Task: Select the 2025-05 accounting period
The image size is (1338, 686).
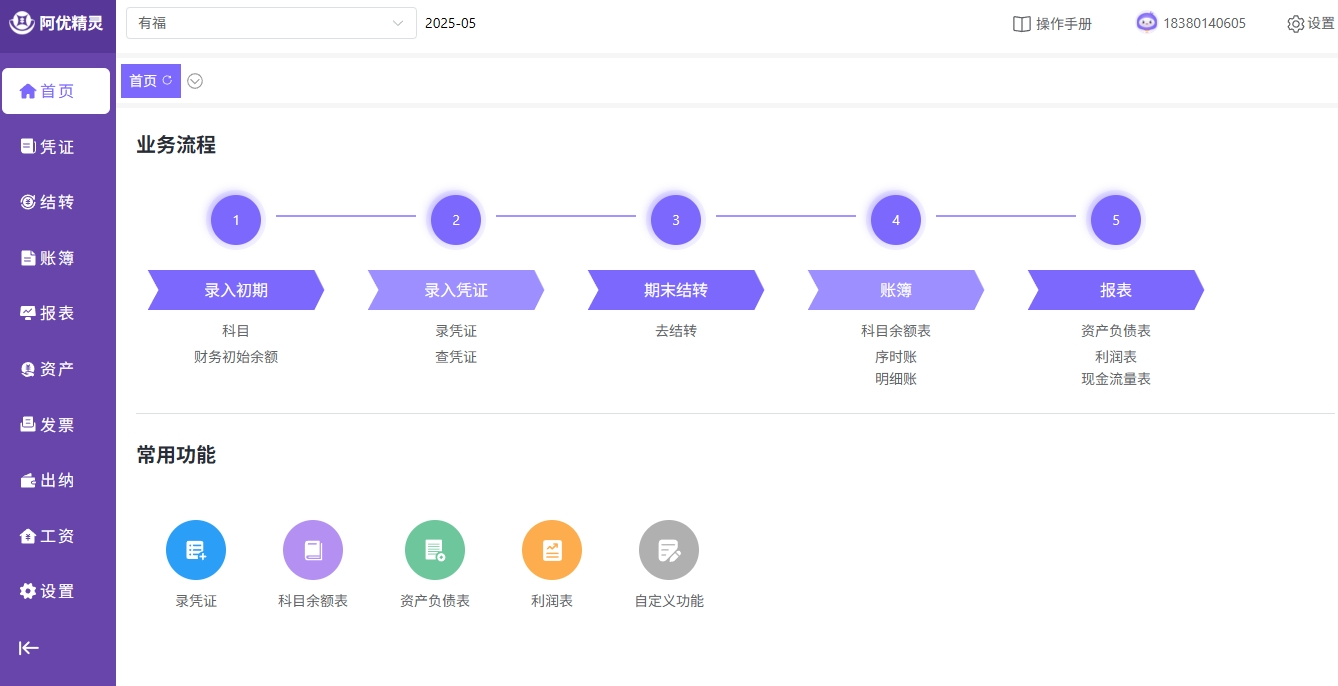Action: (451, 23)
